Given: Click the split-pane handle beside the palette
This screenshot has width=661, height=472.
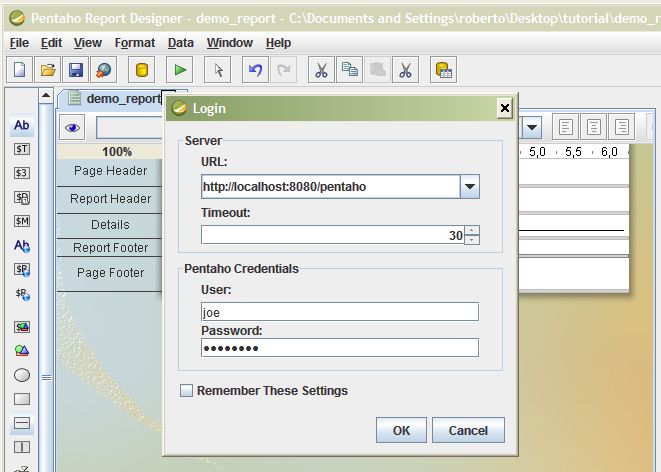Looking at the screenshot, I should coord(46,377).
